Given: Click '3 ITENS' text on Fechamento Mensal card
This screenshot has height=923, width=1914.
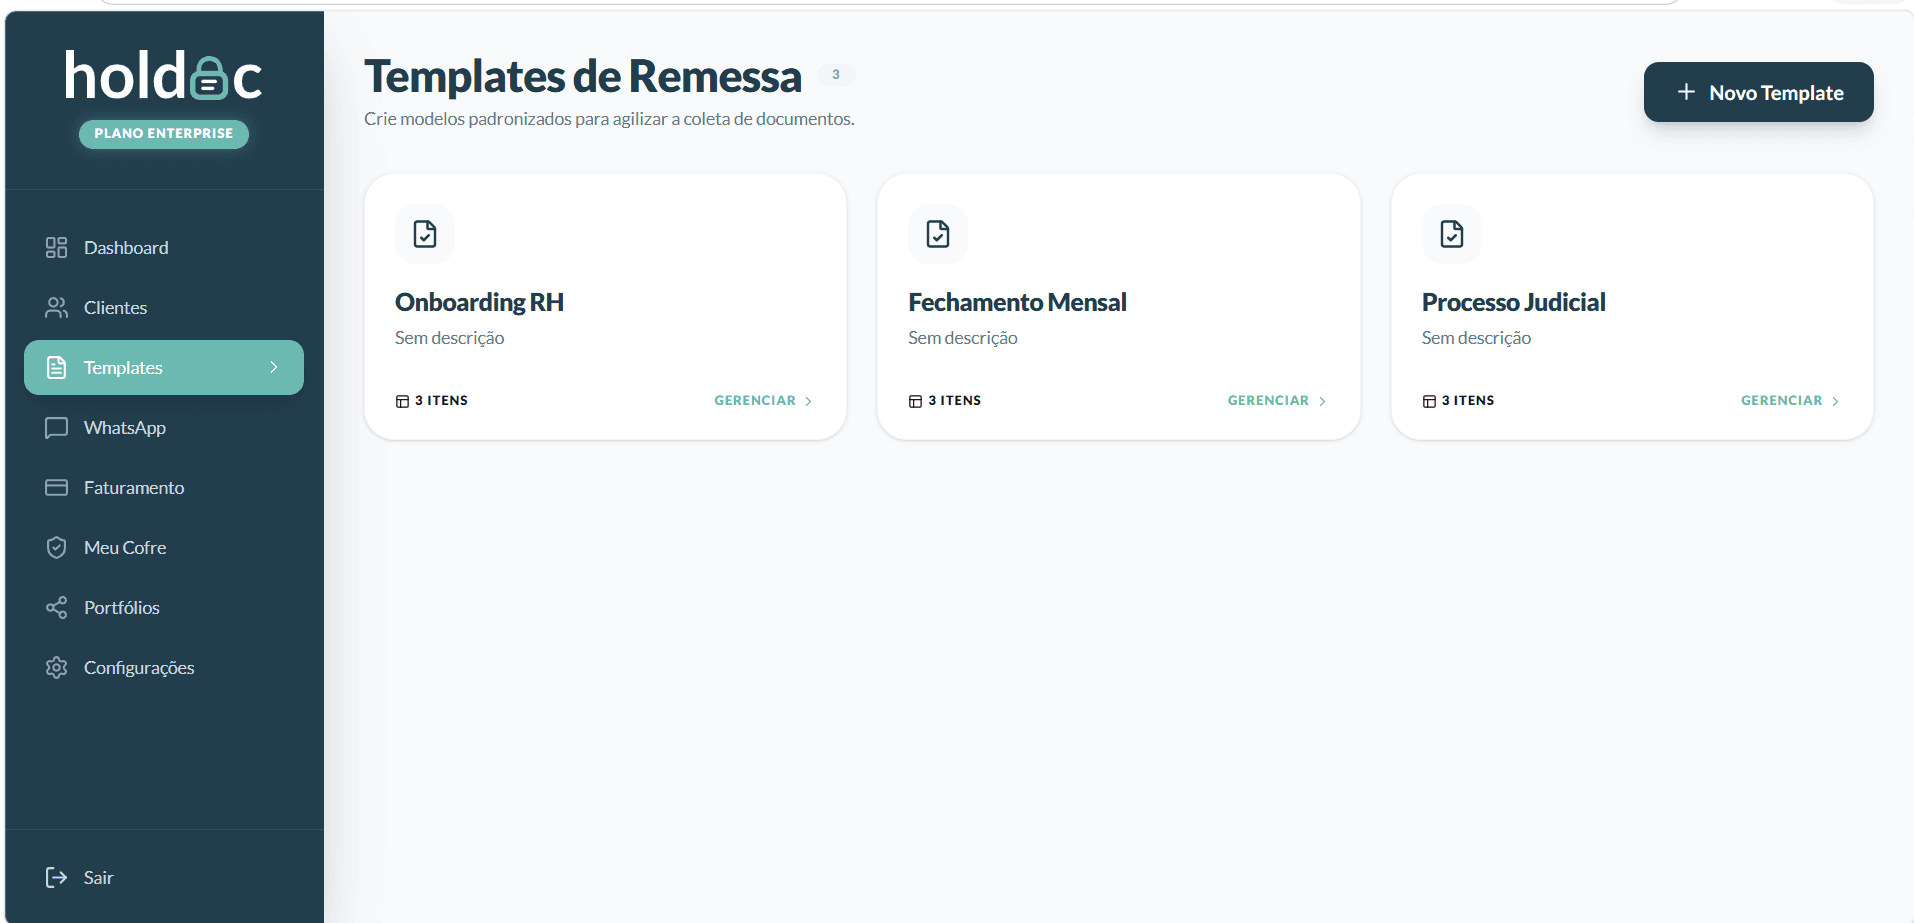Looking at the screenshot, I should 954,401.
